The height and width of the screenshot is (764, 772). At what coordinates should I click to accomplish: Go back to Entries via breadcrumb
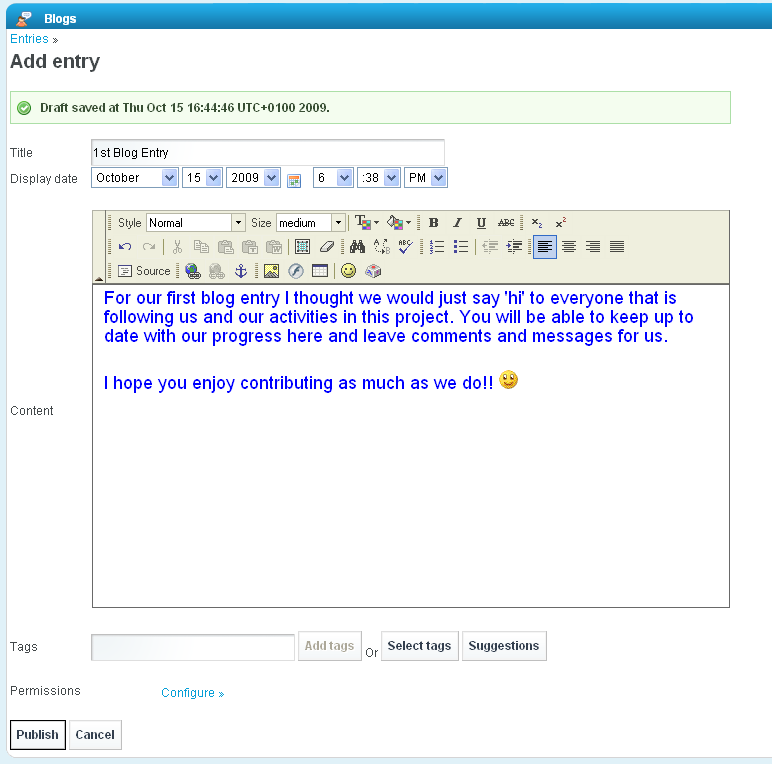tap(30, 39)
